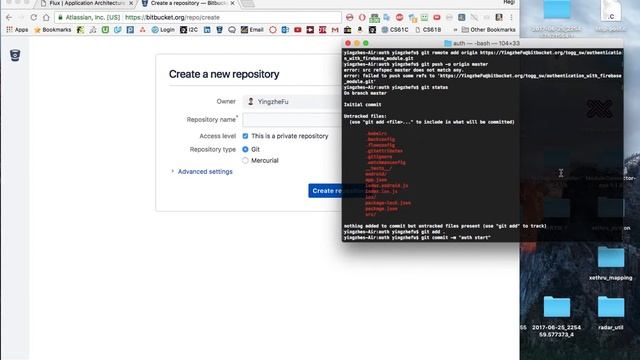Viewport: 640px width, 360px height.
Task: Reload the Bitbucket create page
Action: (x=33, y=18)
